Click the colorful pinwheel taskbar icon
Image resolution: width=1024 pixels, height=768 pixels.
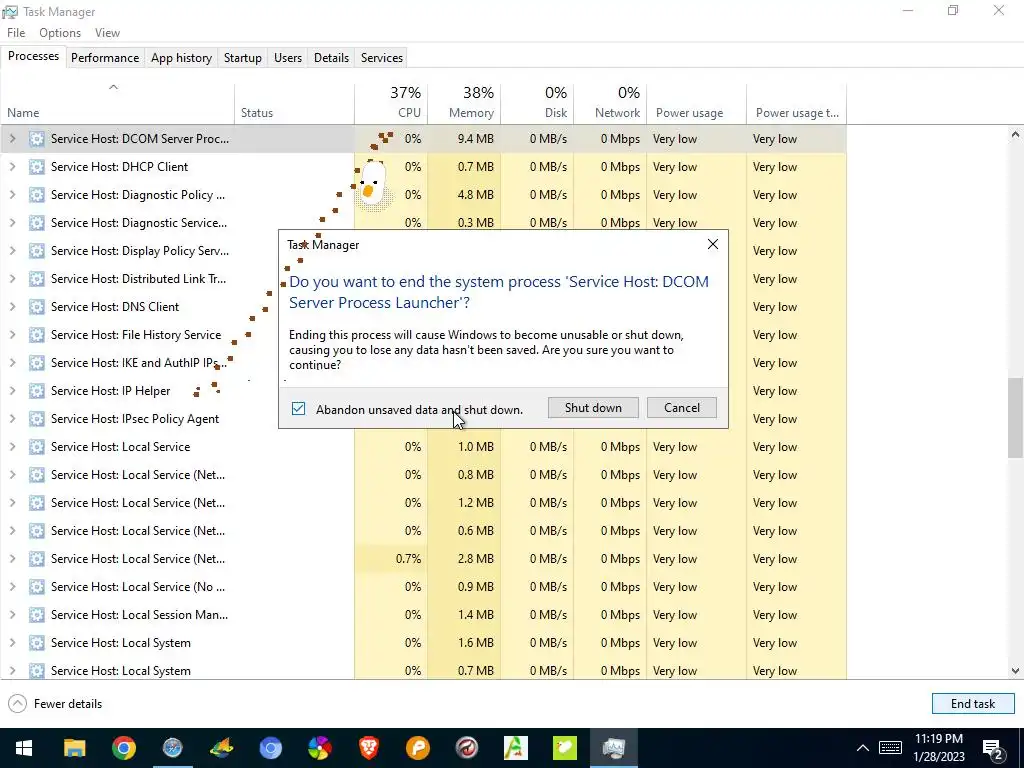[319, 748]
